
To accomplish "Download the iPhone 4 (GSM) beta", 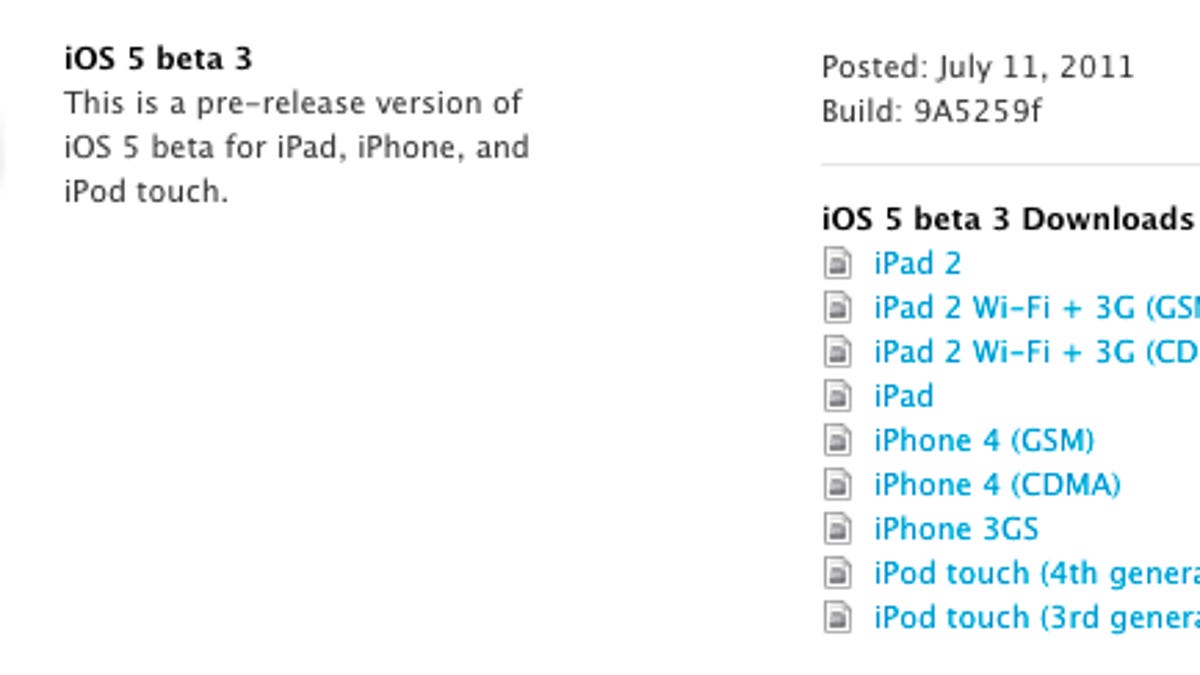I will pos(984,440).
